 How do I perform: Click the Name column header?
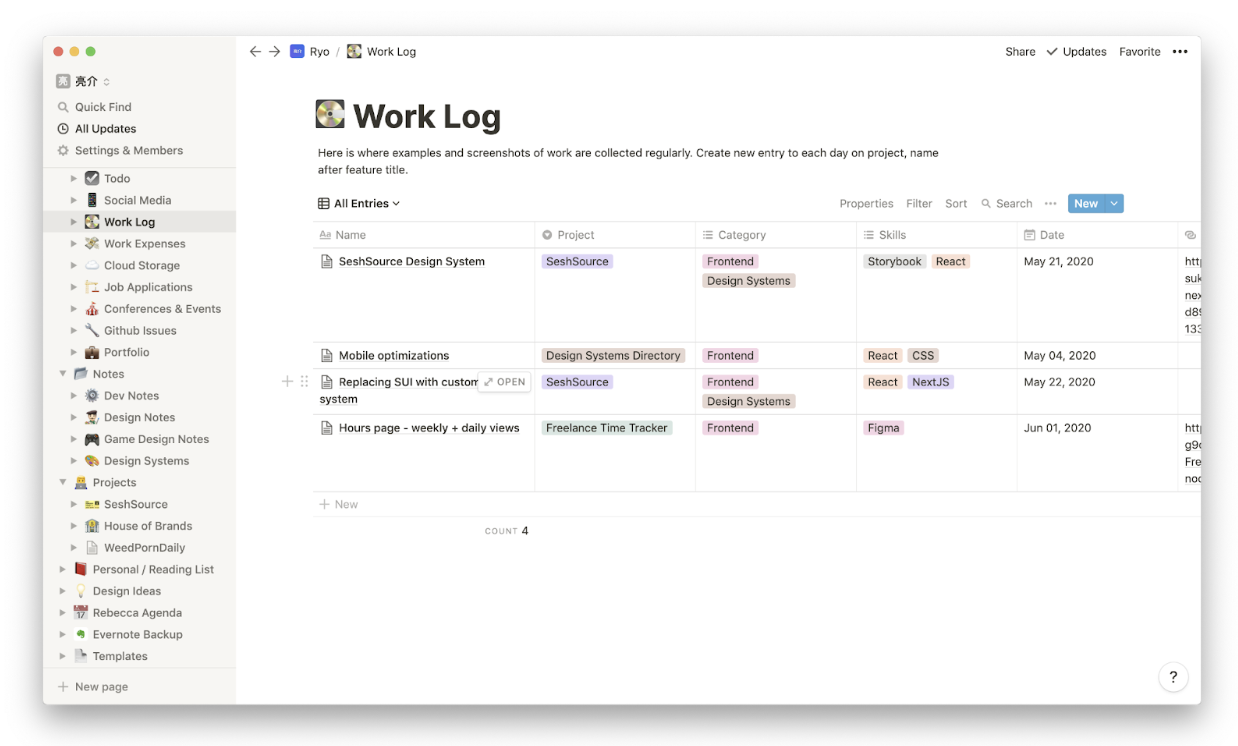pos(424,235)
